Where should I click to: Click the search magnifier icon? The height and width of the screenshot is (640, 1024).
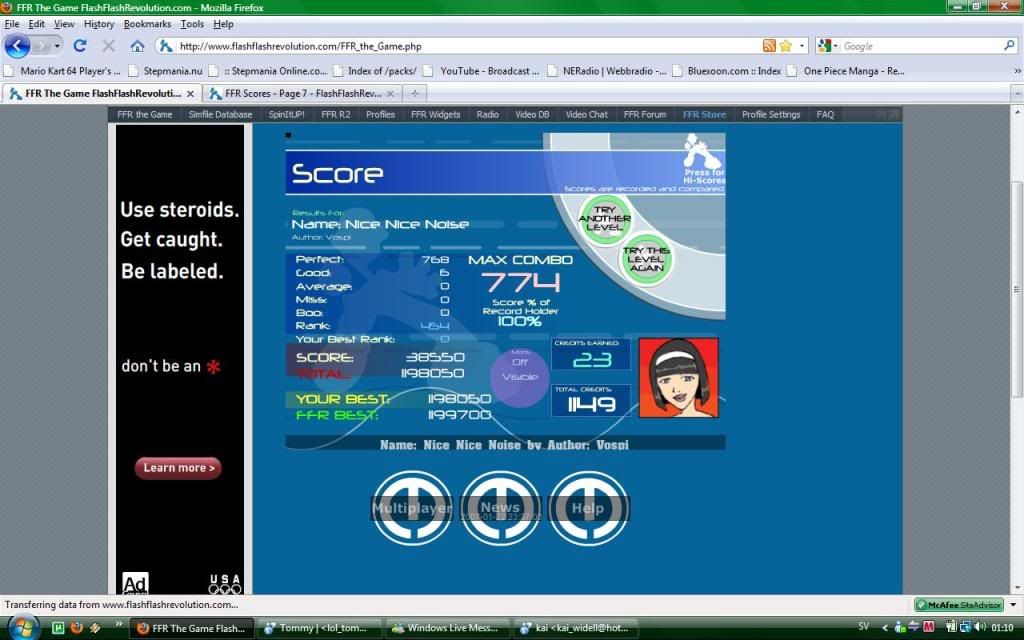click(1009, 46)
